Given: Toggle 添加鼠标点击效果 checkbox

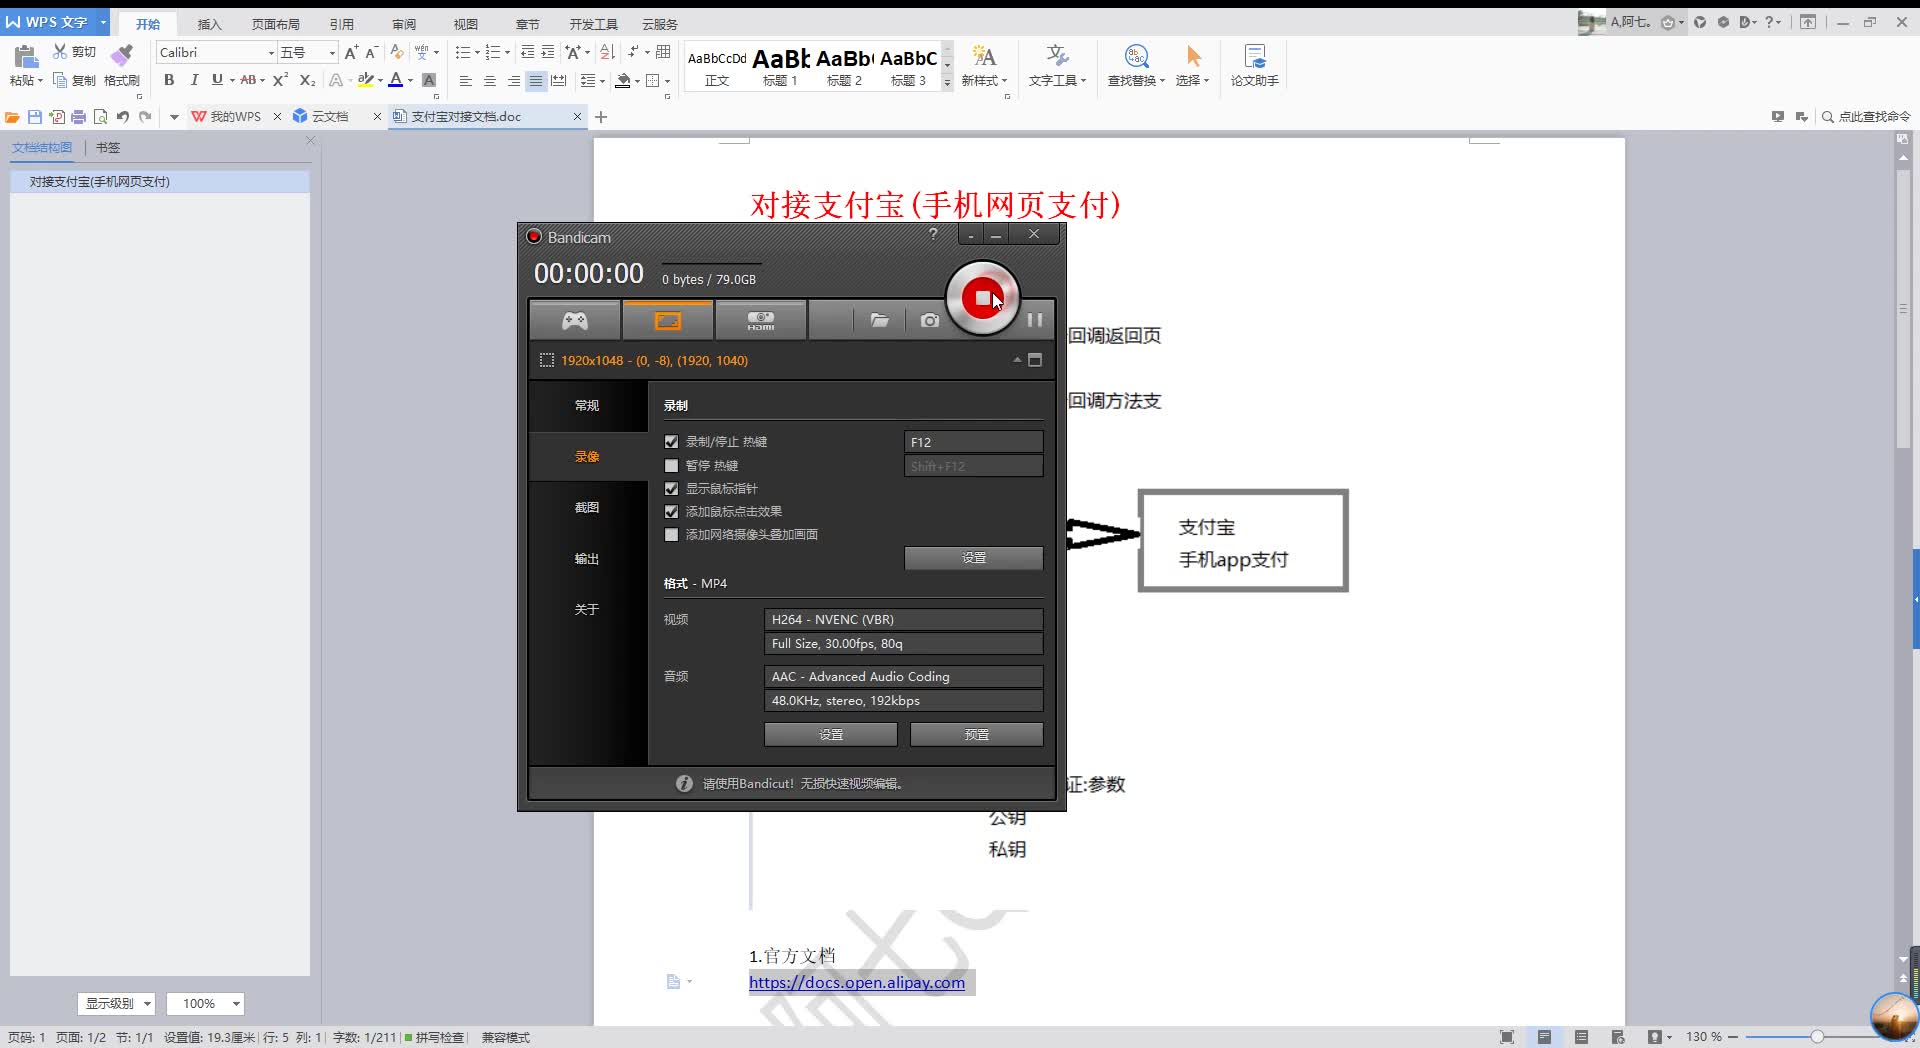Looking at the screenshot, I should tap(671, 511).
